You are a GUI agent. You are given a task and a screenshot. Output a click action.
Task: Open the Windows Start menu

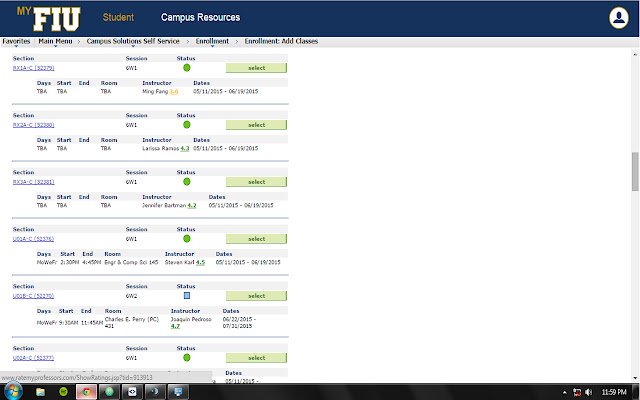pyautogui.click(x=13, y=392)
